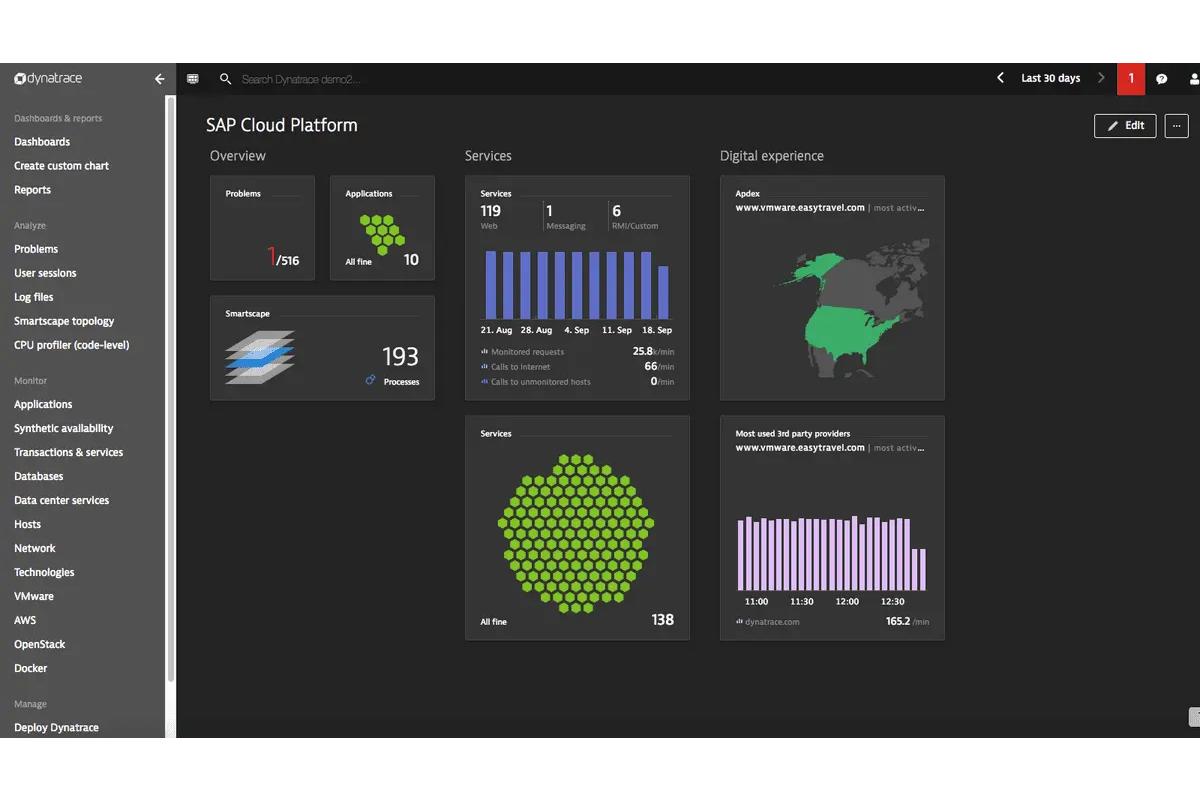The height and width of the screenshot is (800, 1200).
Task: Click the Applications tile count 10
Action: (x=411, y=260)
